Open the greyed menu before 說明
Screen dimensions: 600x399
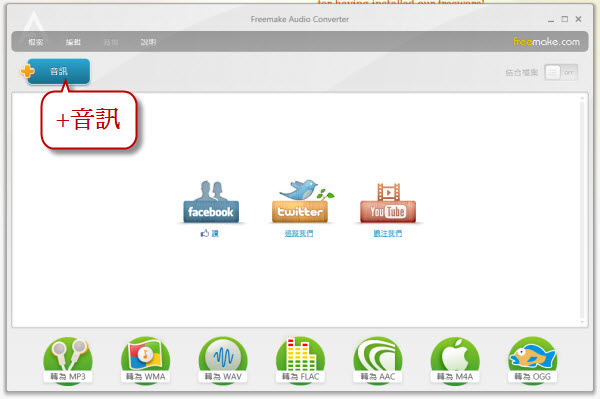click(111, 42)
